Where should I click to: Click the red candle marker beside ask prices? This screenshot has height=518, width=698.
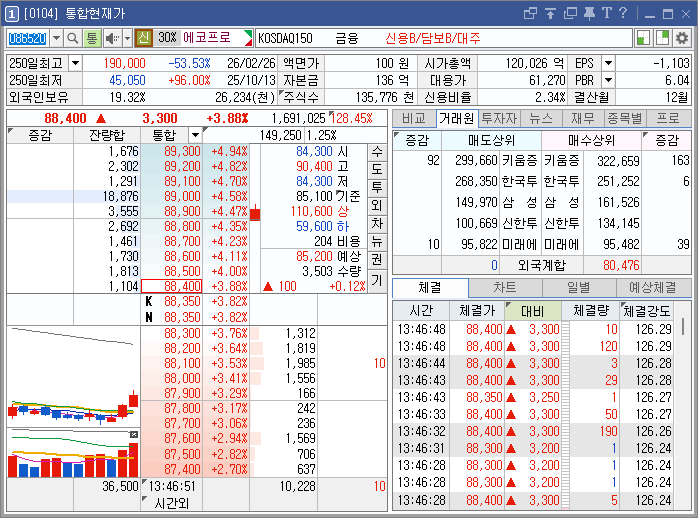pos(255,214)
